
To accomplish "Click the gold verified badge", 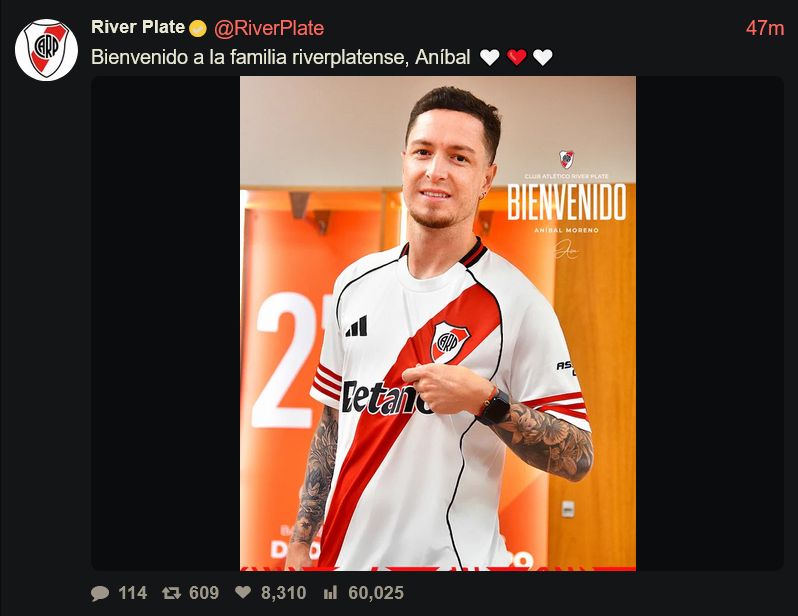I will (x=198, y=29).
